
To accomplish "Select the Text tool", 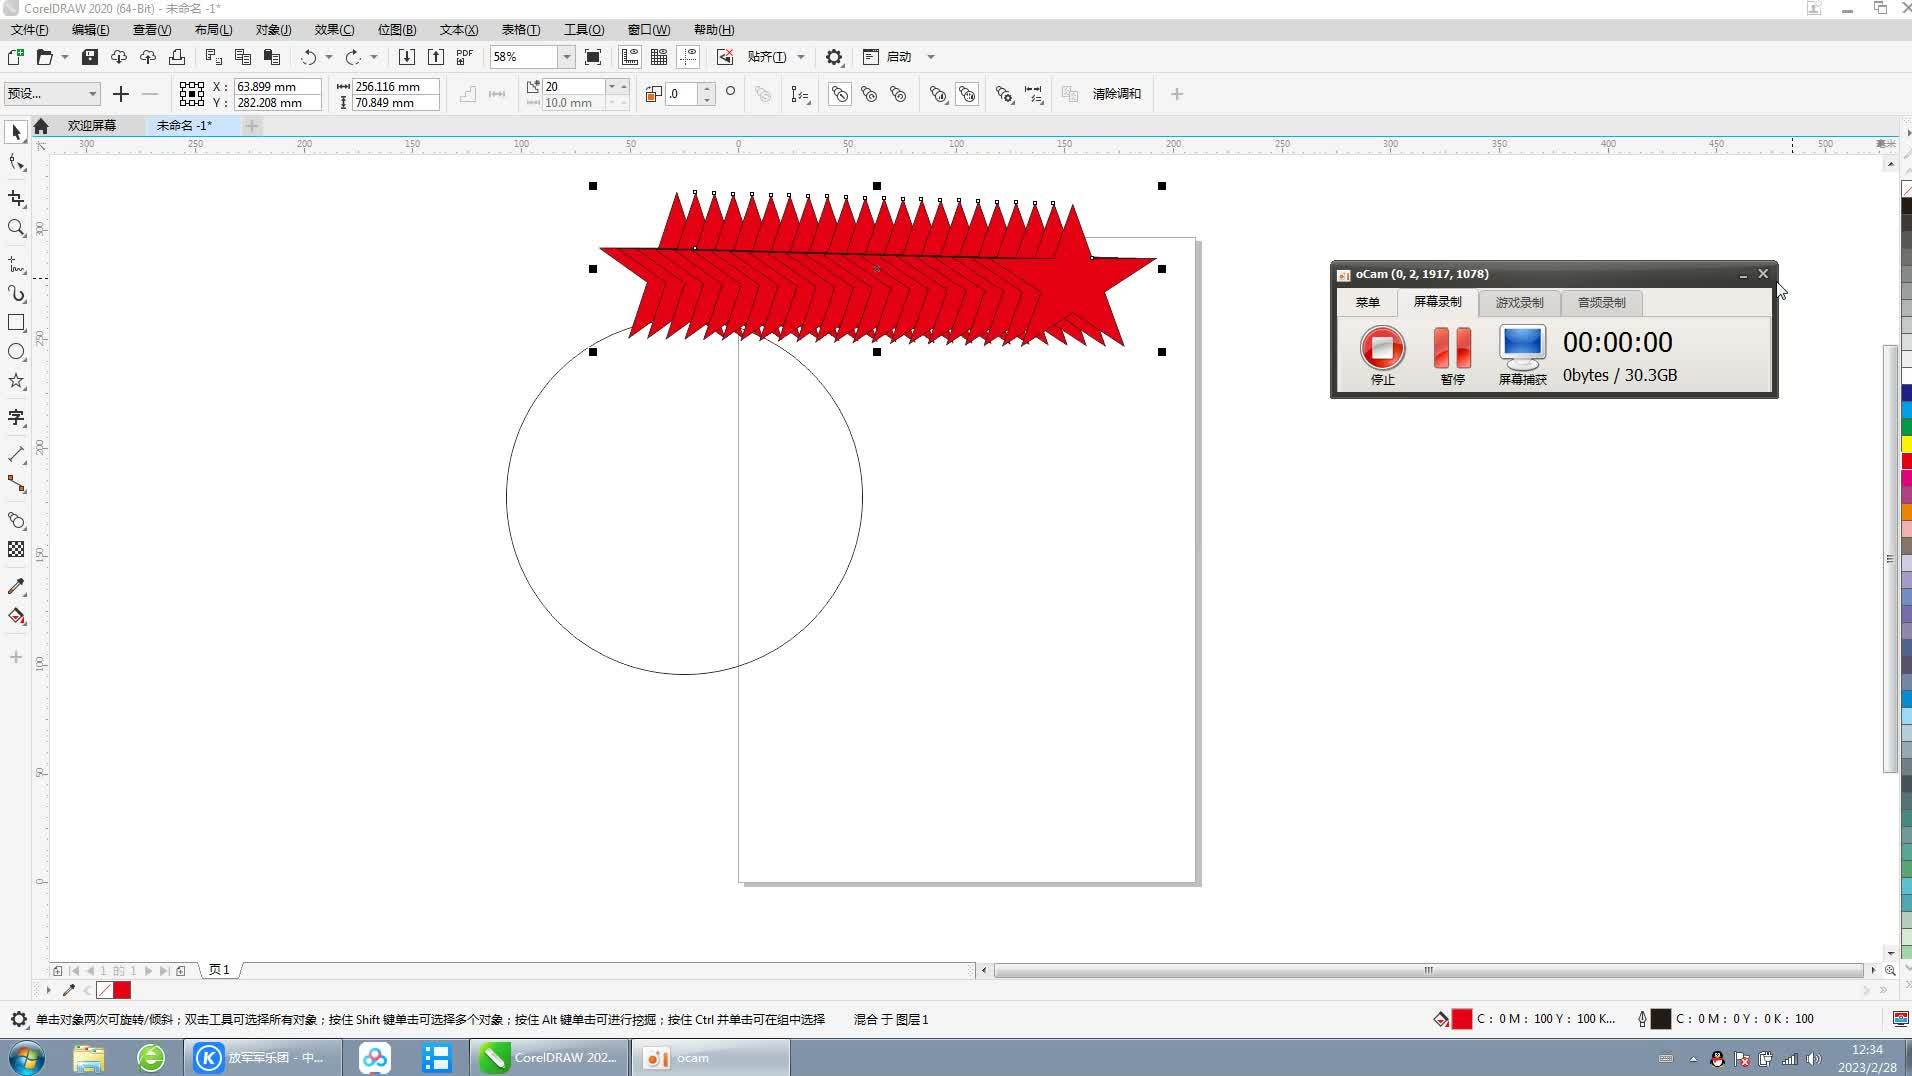I will 16,417.
